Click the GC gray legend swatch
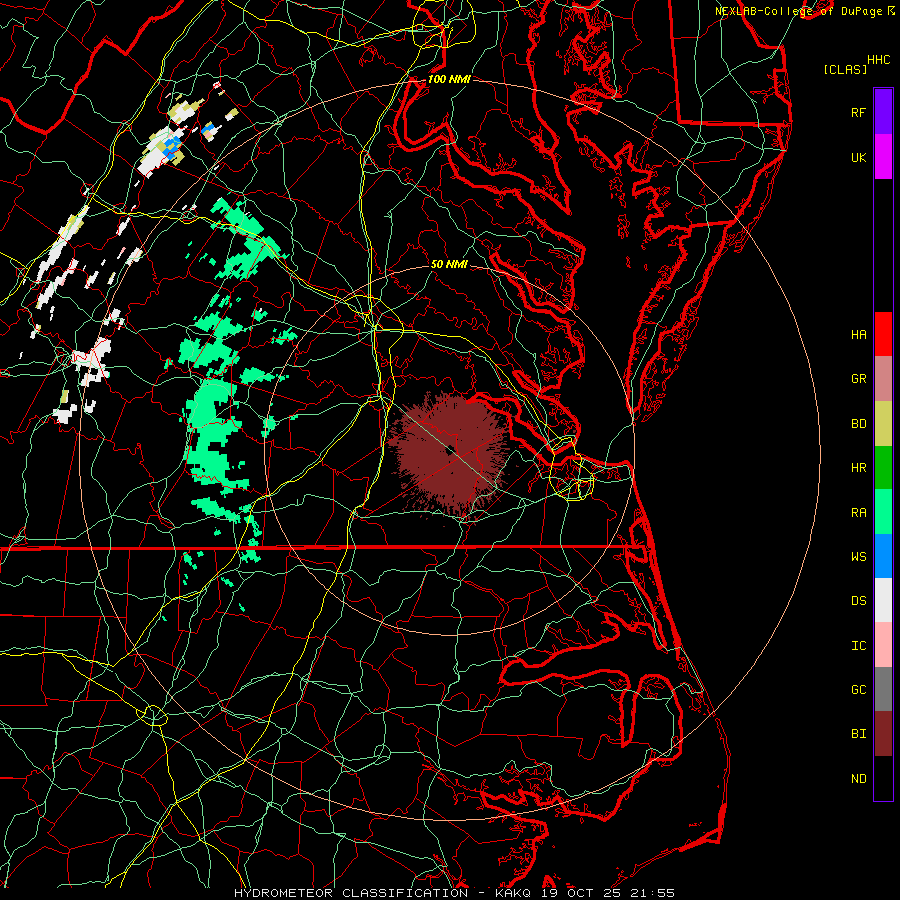This screenshot has width=900, height=900. [x=883, y=689]
